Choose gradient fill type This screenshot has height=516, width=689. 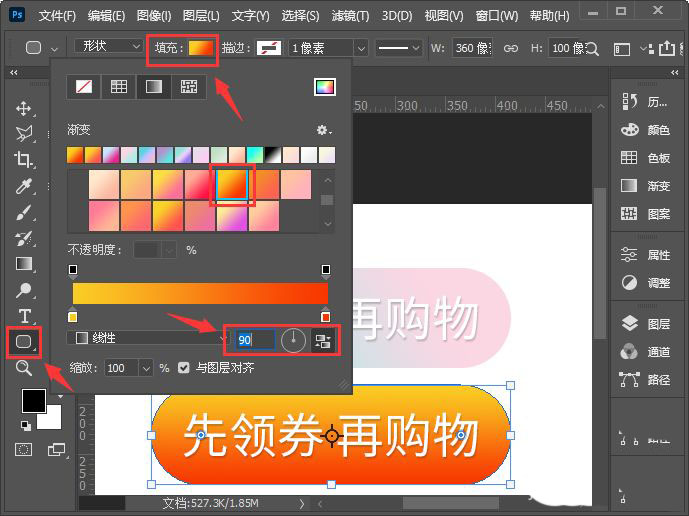click(x=154, y=87)
